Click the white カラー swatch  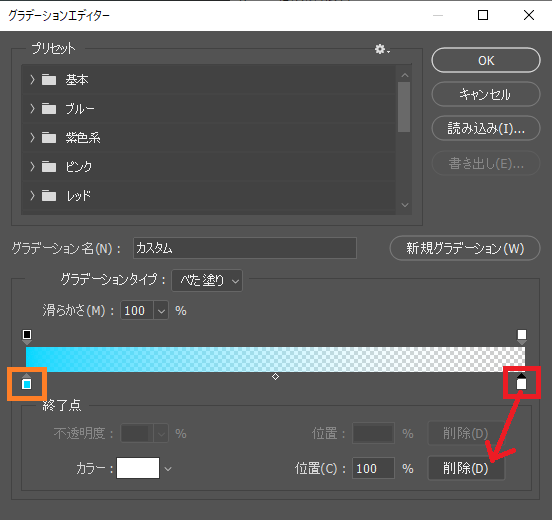pos(138,468)
